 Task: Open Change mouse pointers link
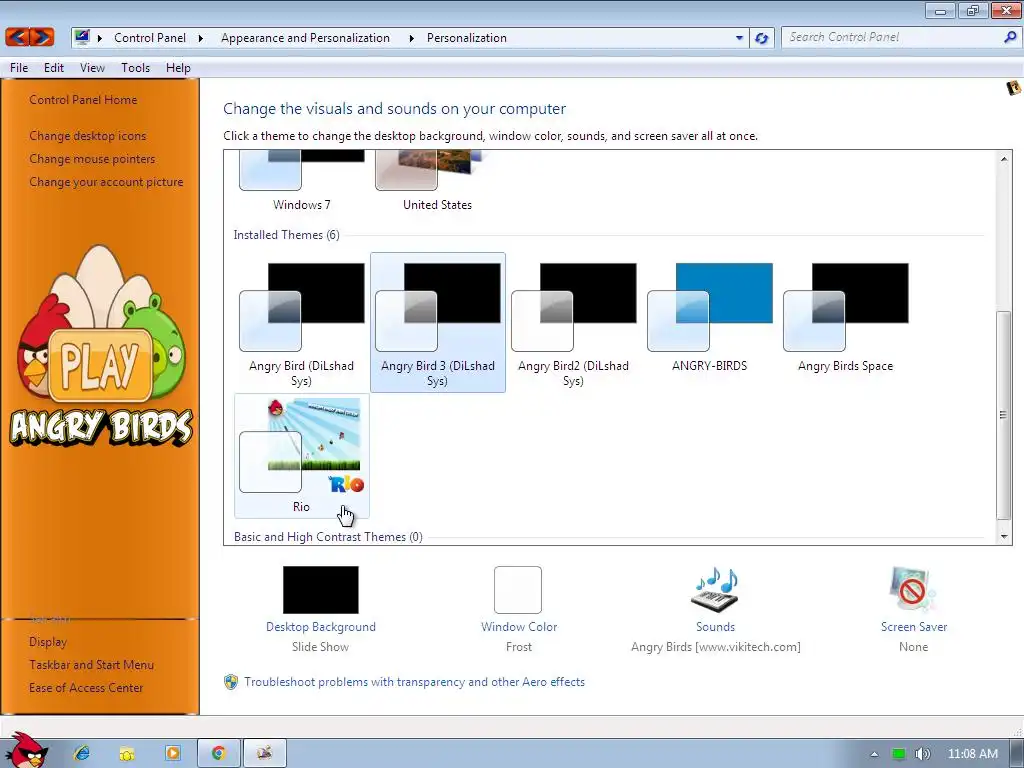point(92,159)
